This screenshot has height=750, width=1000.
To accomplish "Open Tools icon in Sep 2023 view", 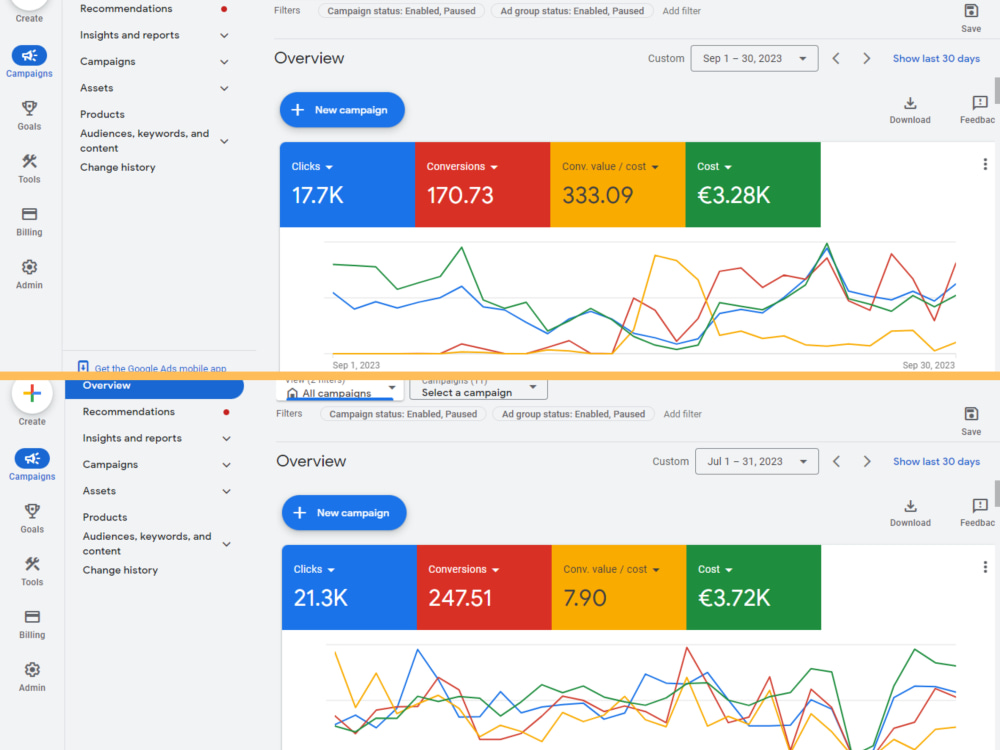I will coord(29,161).
